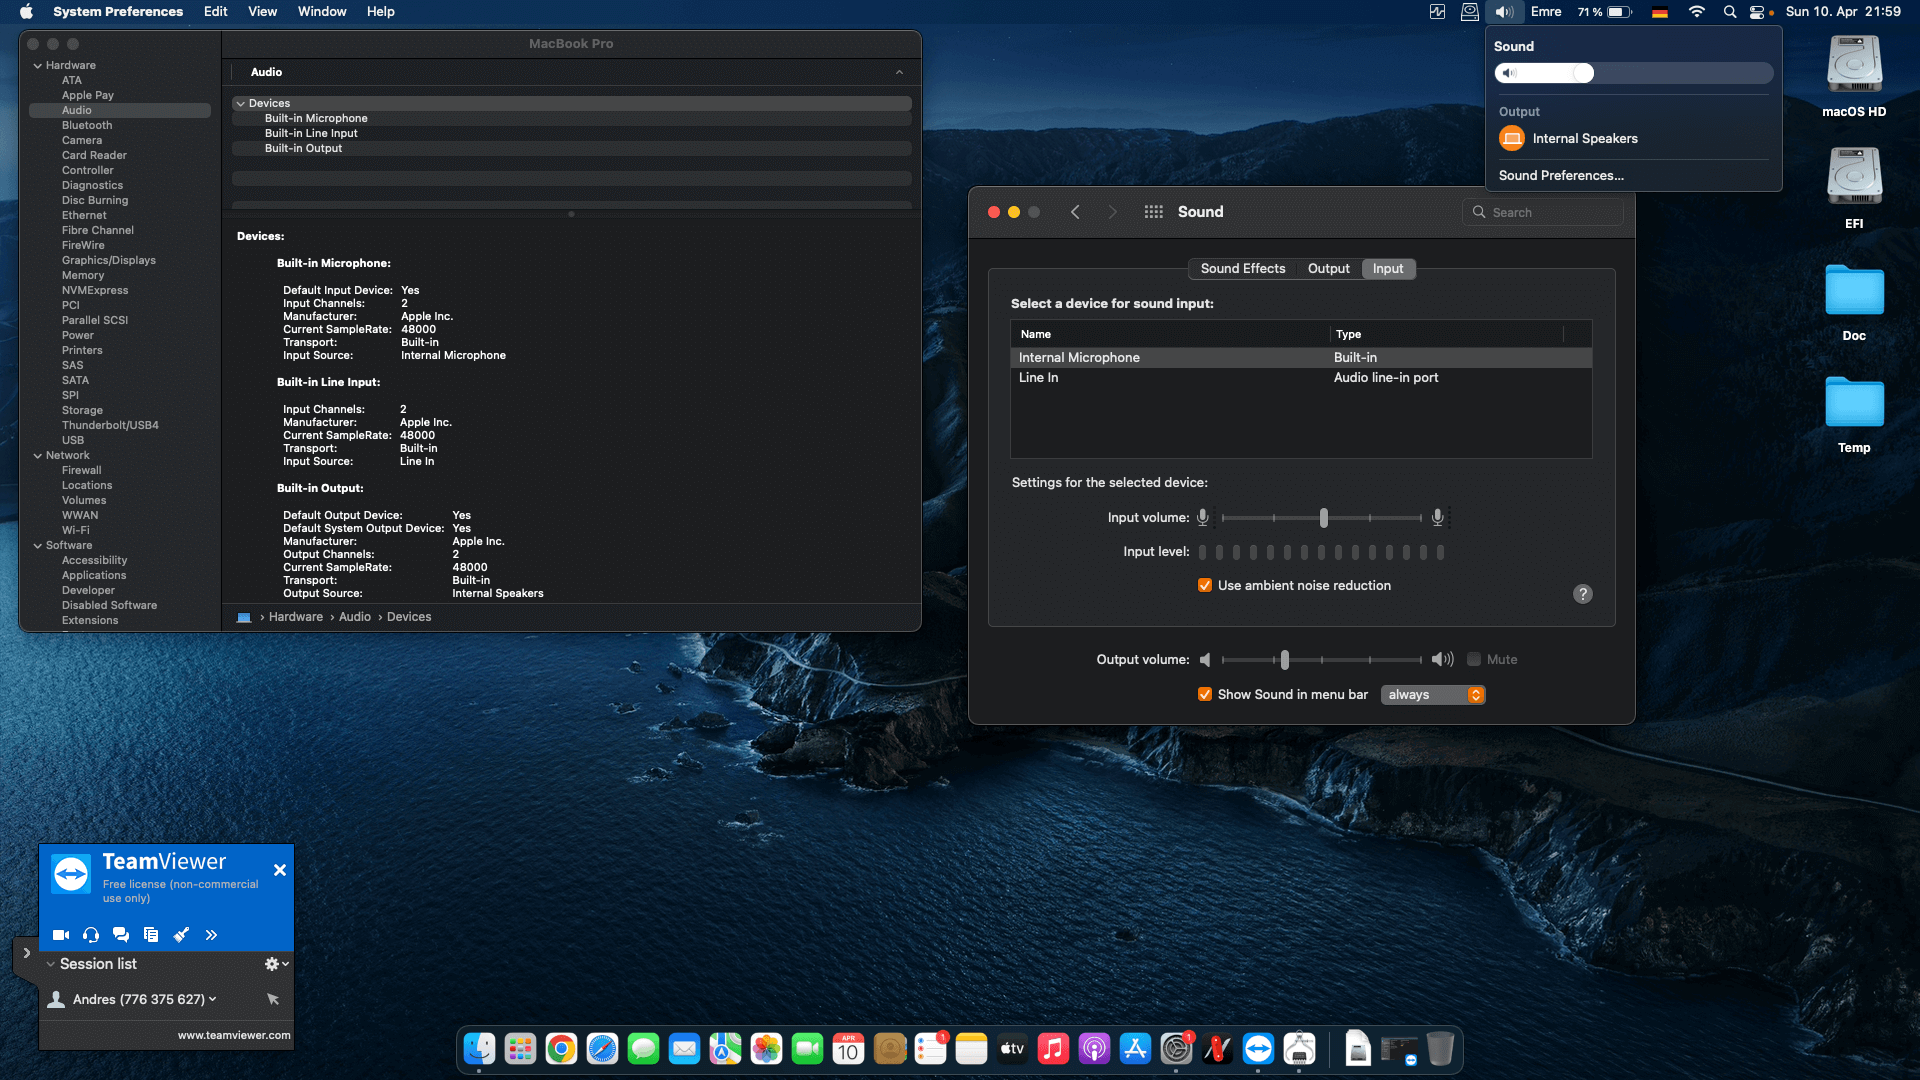Collapse the Hardware sidebar section
This screenshot has height=1080, width=1920.
click(38, 66)
